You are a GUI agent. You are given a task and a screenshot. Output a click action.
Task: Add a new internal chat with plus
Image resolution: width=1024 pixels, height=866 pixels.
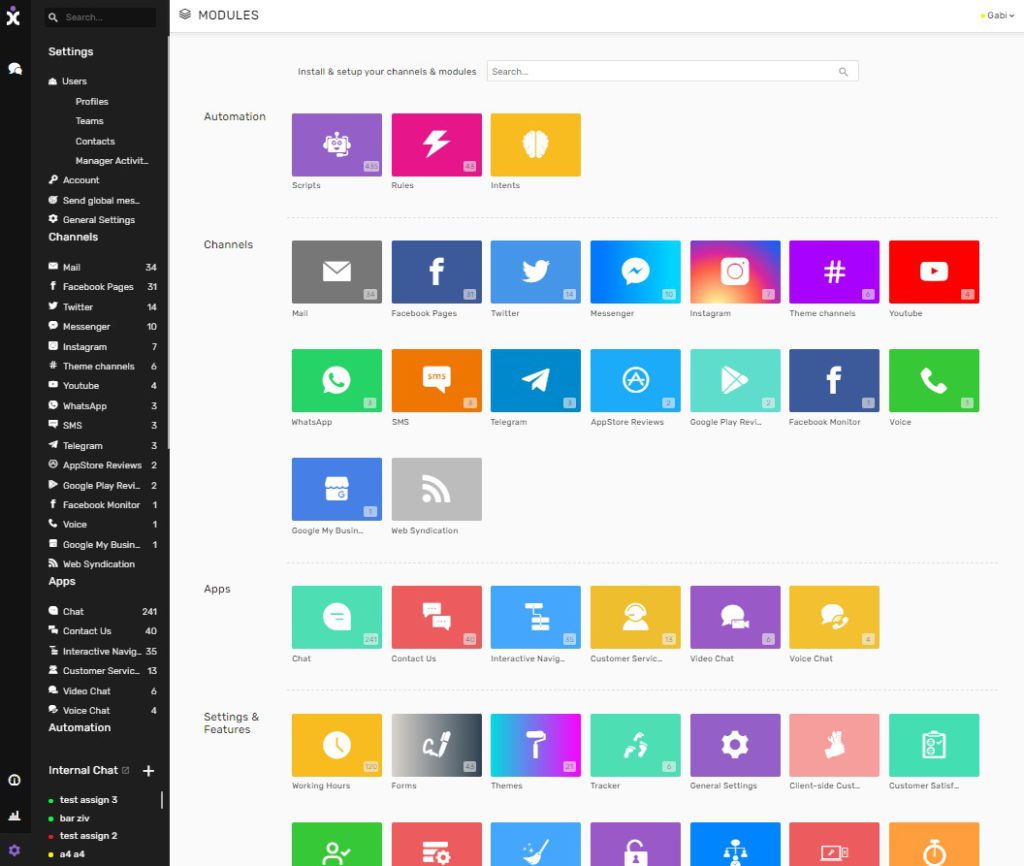[148, 771]
